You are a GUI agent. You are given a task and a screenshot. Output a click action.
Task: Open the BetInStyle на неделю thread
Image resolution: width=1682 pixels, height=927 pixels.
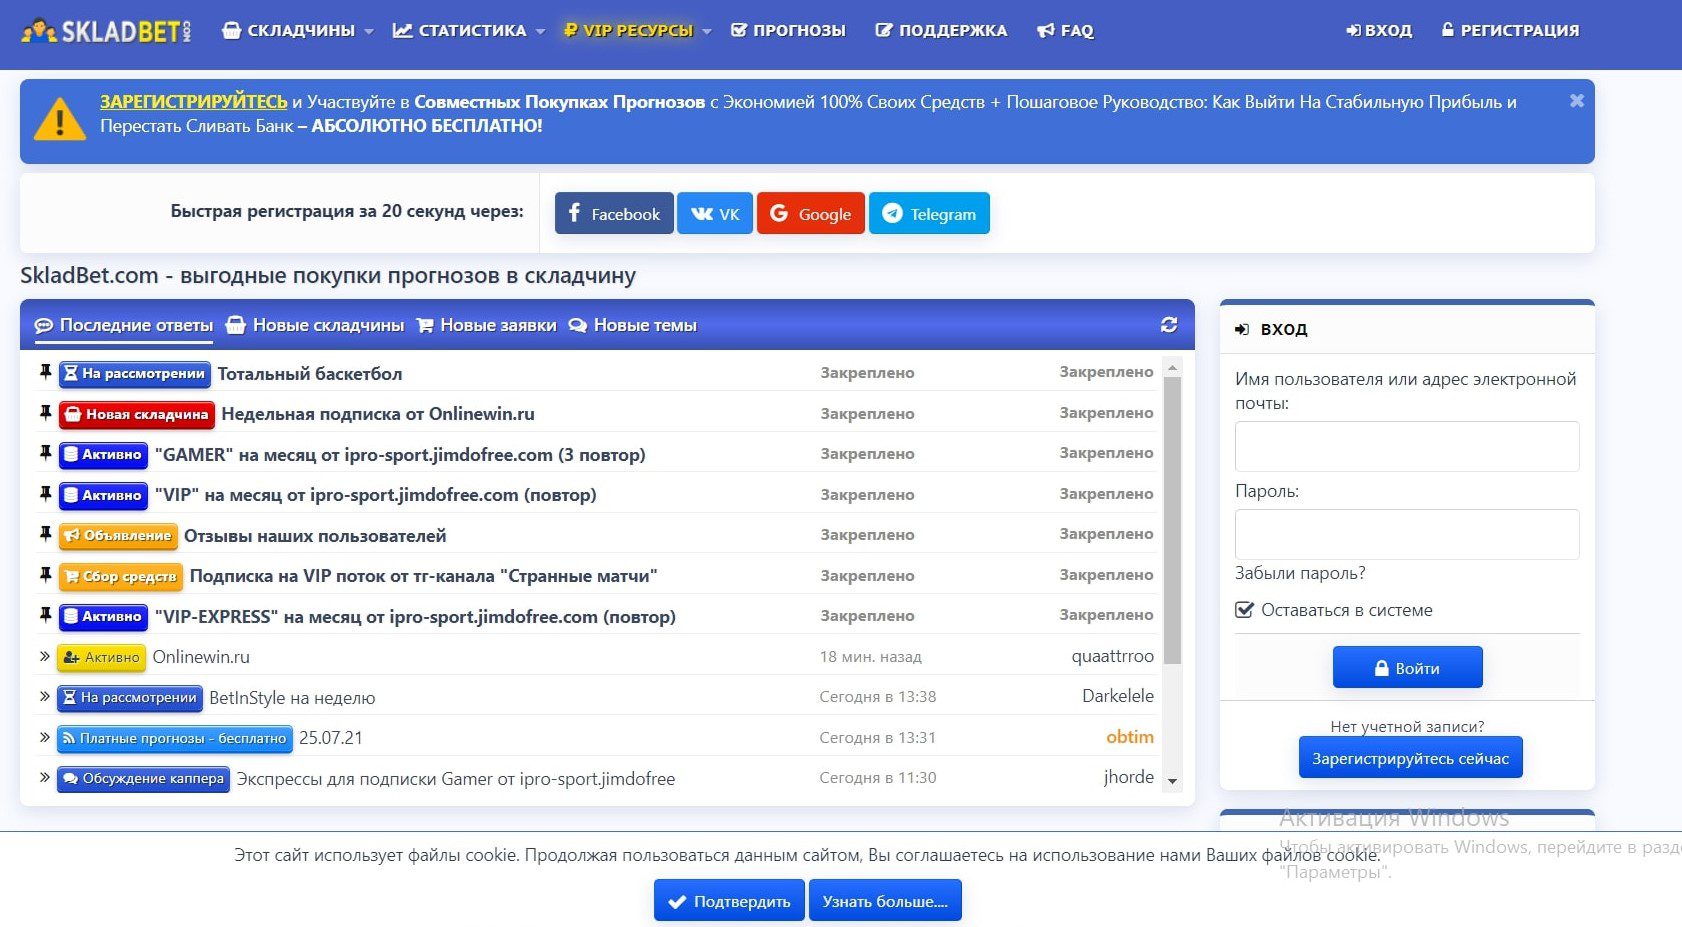pos(292,698)
